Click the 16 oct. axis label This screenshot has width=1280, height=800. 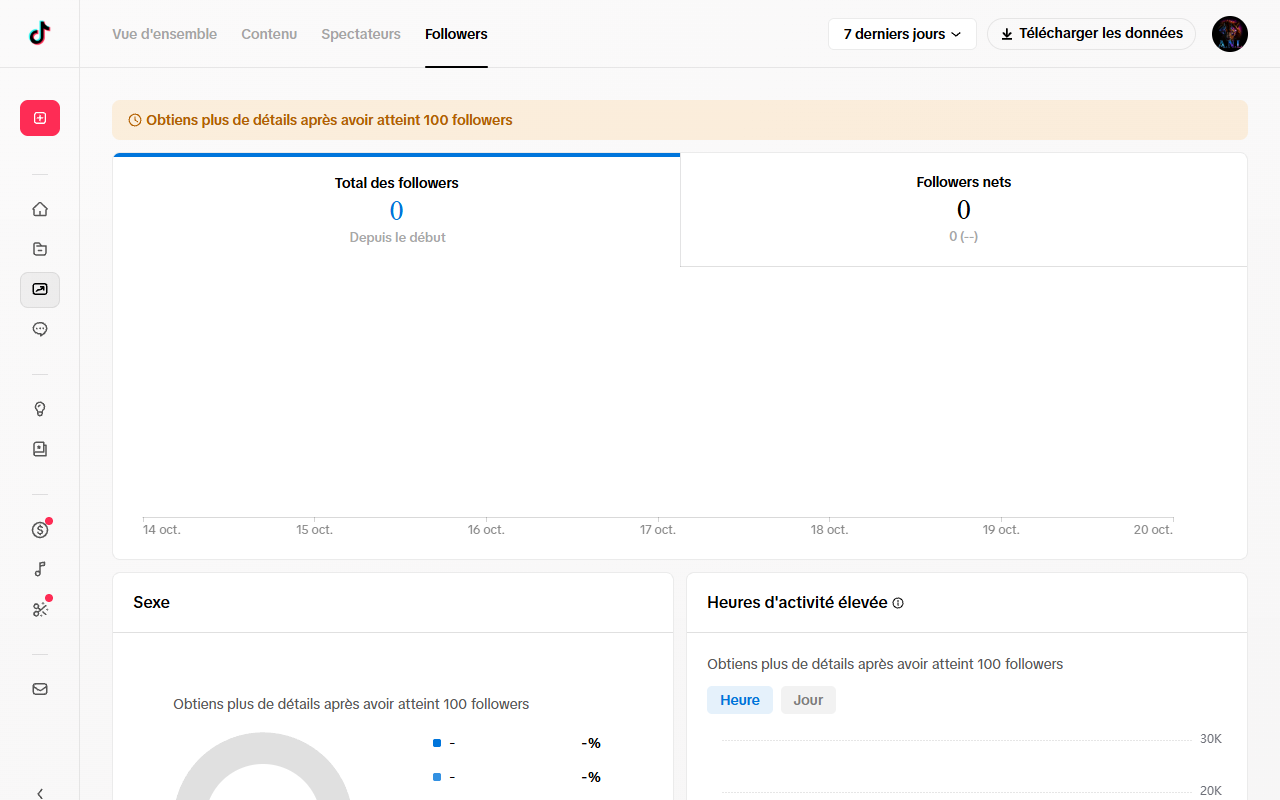click(486, 530)
